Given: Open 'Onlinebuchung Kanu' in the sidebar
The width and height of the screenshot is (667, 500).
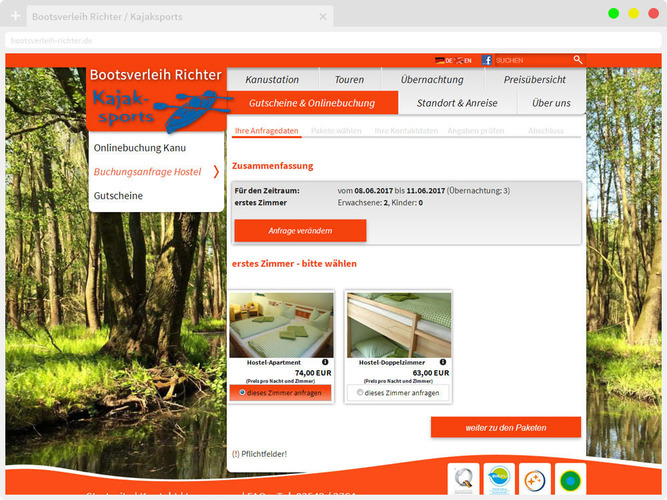Looking at the screenshot, I should [140, 148].
